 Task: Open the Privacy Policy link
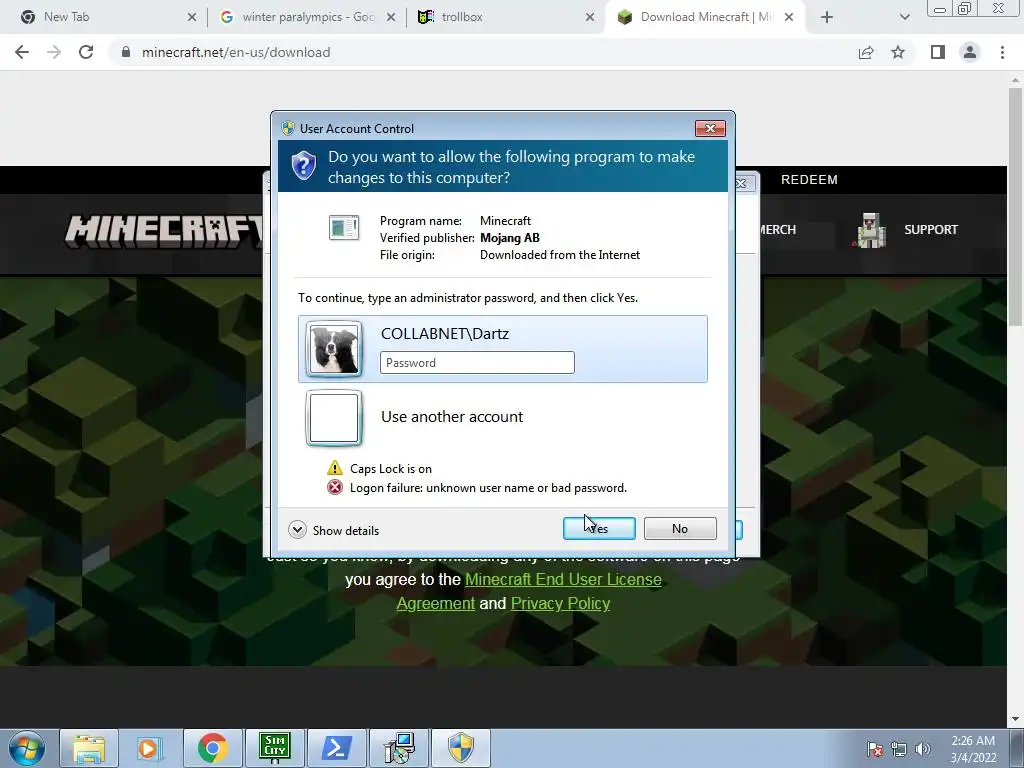pyautogui.click(x=560, y=603)
